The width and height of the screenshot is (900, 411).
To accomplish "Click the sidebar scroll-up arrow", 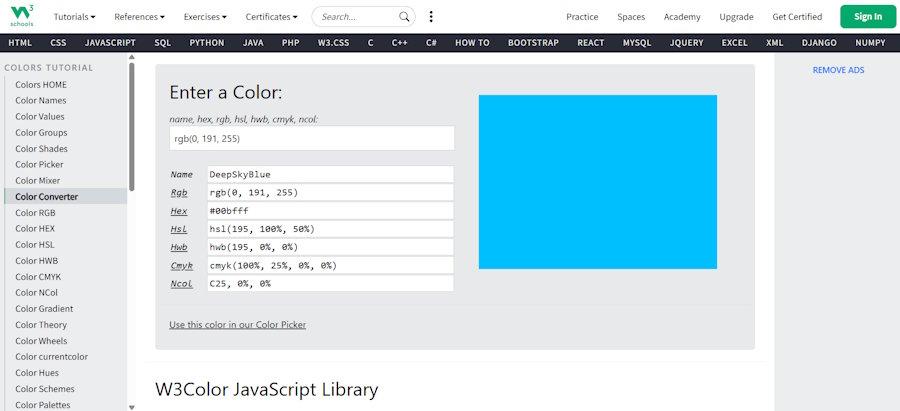I will tap(131, 57).
